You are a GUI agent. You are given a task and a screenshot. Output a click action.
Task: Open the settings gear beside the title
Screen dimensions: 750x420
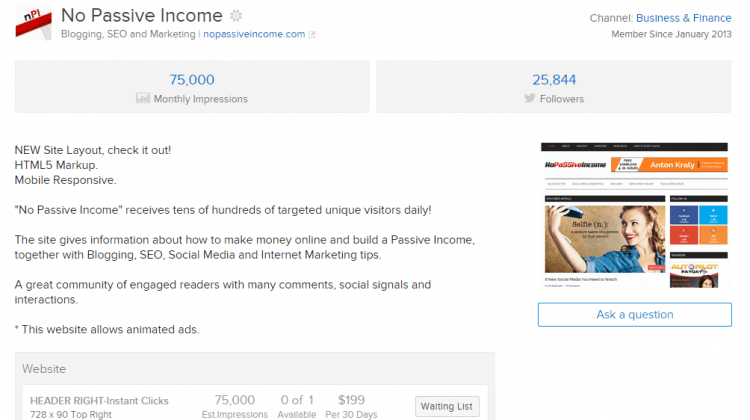pyautogui.click(x=236, y=16)
